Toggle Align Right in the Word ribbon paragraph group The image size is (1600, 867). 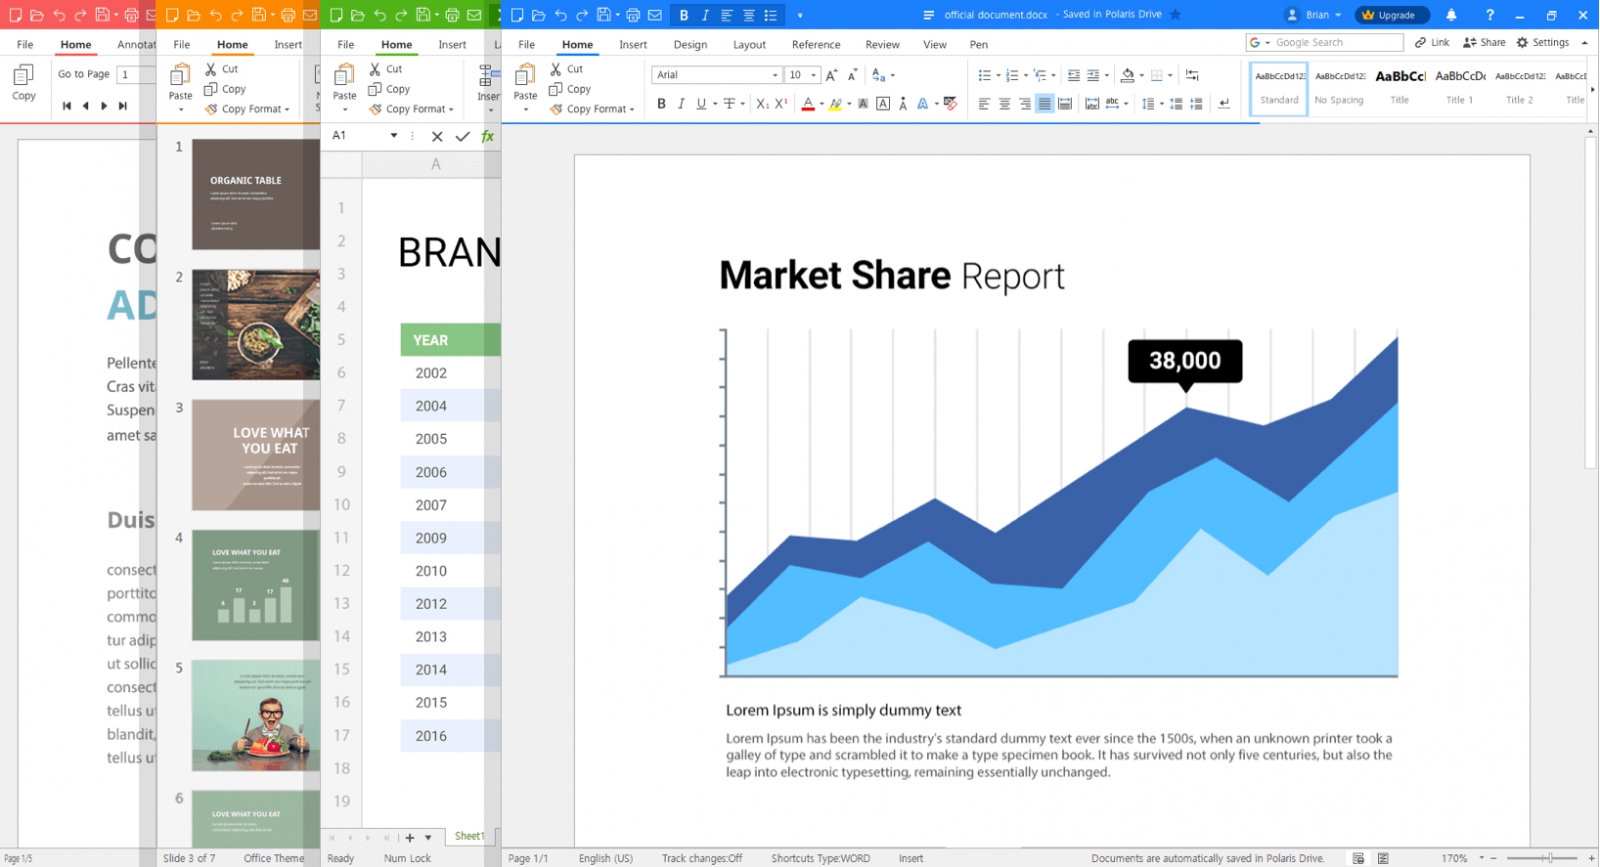[x=1025, y=104]
